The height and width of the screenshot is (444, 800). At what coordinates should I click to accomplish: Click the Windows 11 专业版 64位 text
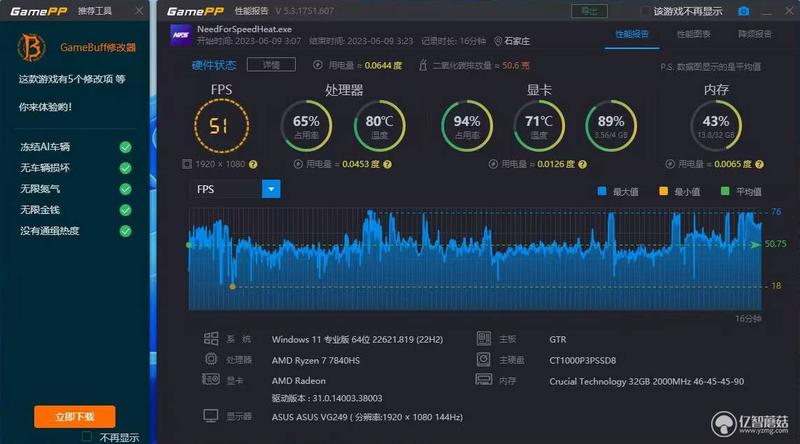coord(357,339)
